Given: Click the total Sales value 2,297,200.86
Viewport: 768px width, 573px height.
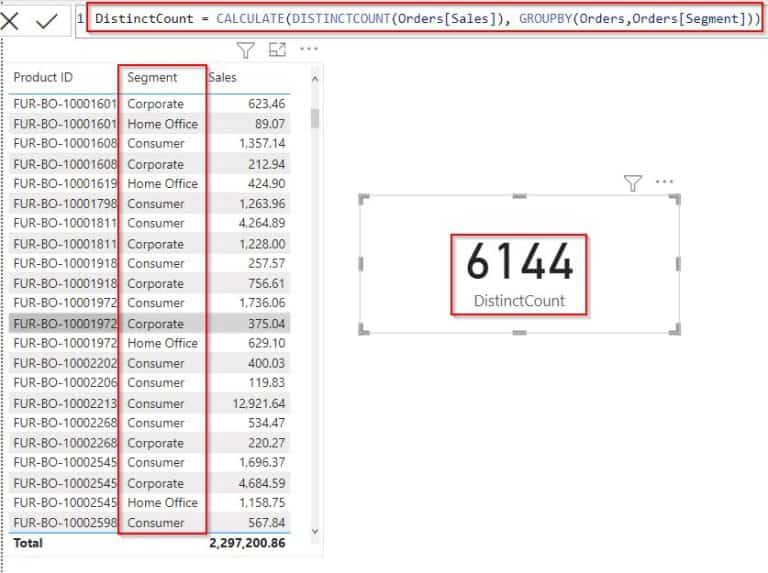Looking at the screenshot, I should pos(247,543).
